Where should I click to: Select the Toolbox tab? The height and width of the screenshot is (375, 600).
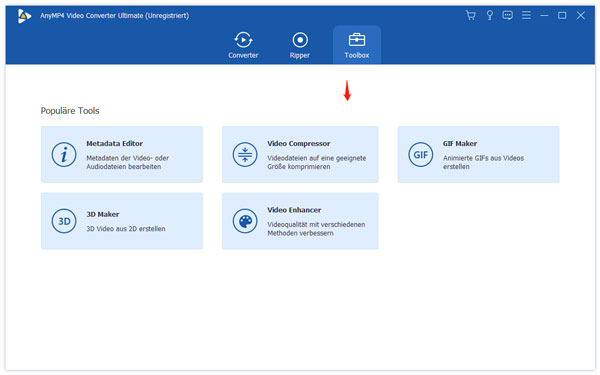[357, 45]
